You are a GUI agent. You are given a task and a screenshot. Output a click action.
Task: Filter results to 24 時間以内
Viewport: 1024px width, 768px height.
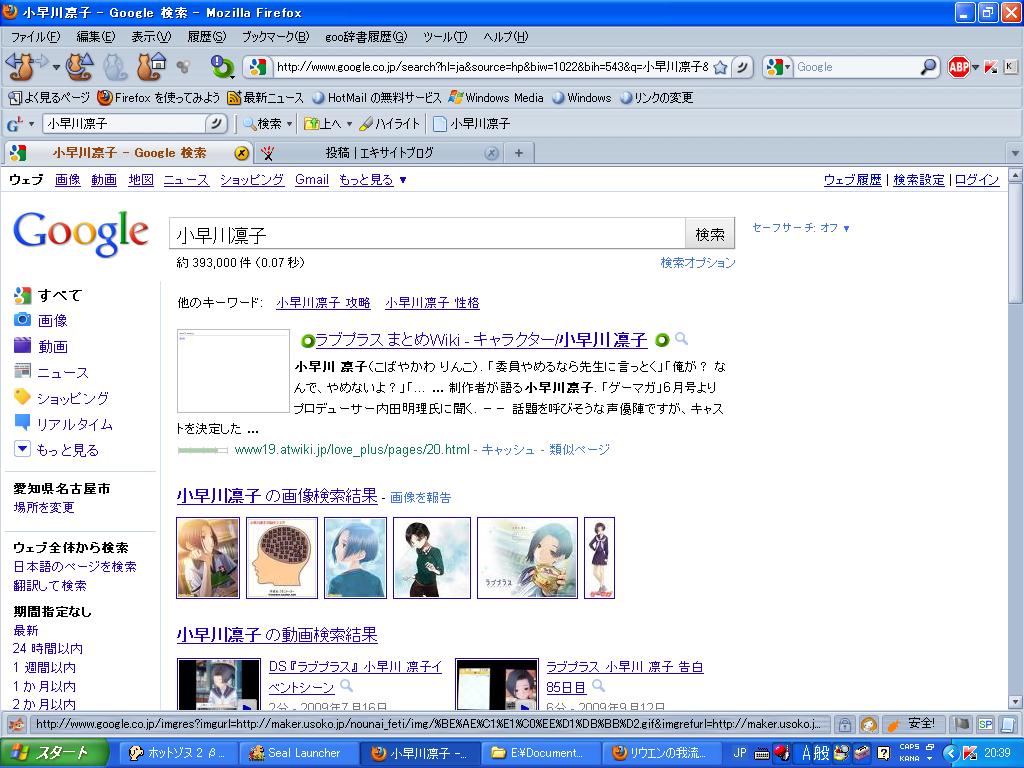point(48,648)
